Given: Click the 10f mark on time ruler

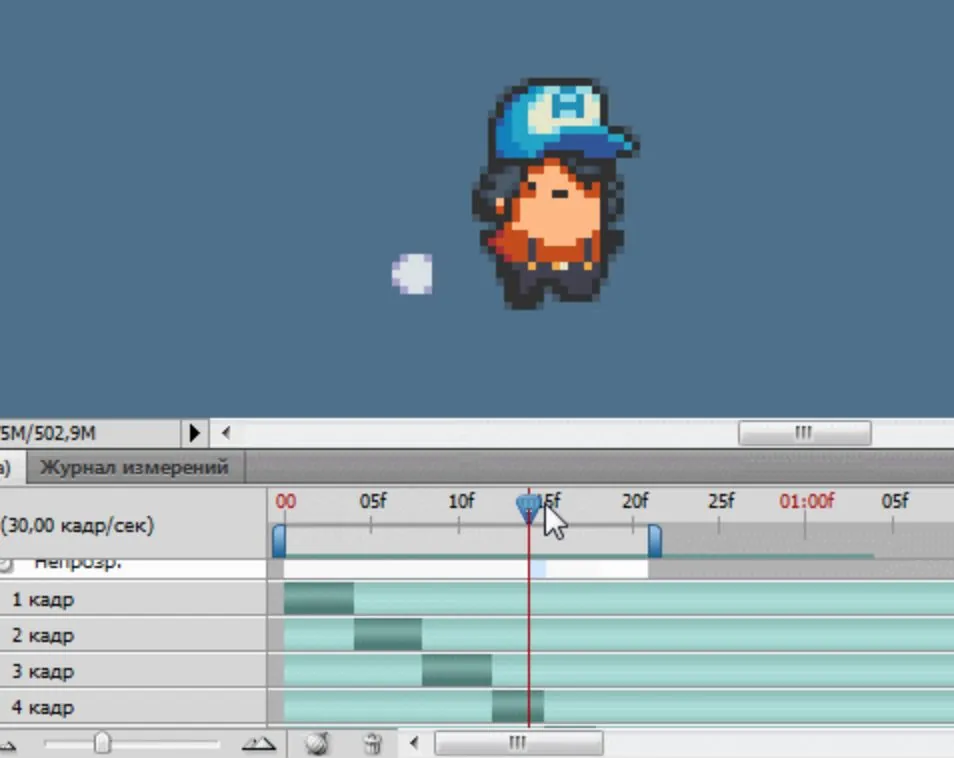Looking at the screenshot, I should 461,501.
